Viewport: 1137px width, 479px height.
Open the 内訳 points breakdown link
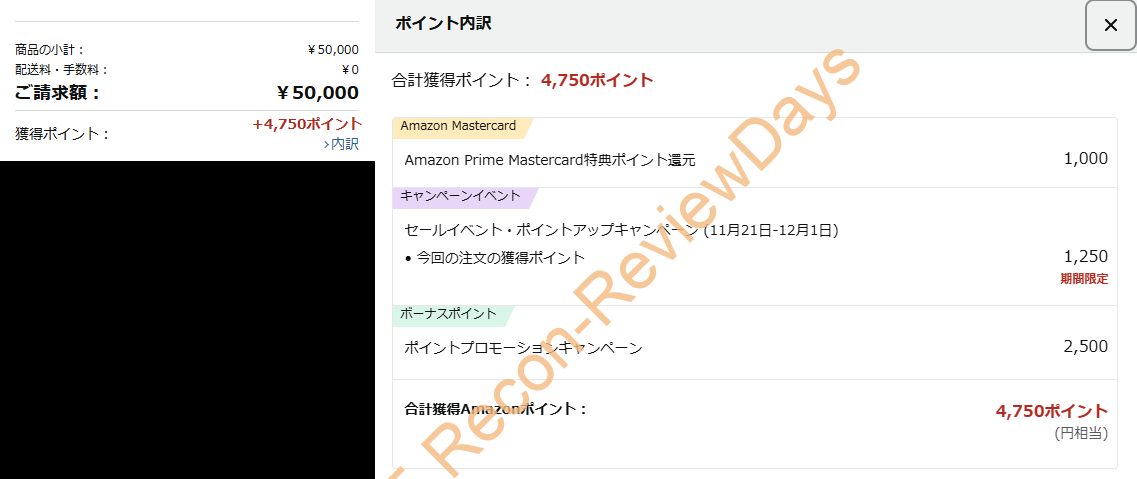[341, 144]
